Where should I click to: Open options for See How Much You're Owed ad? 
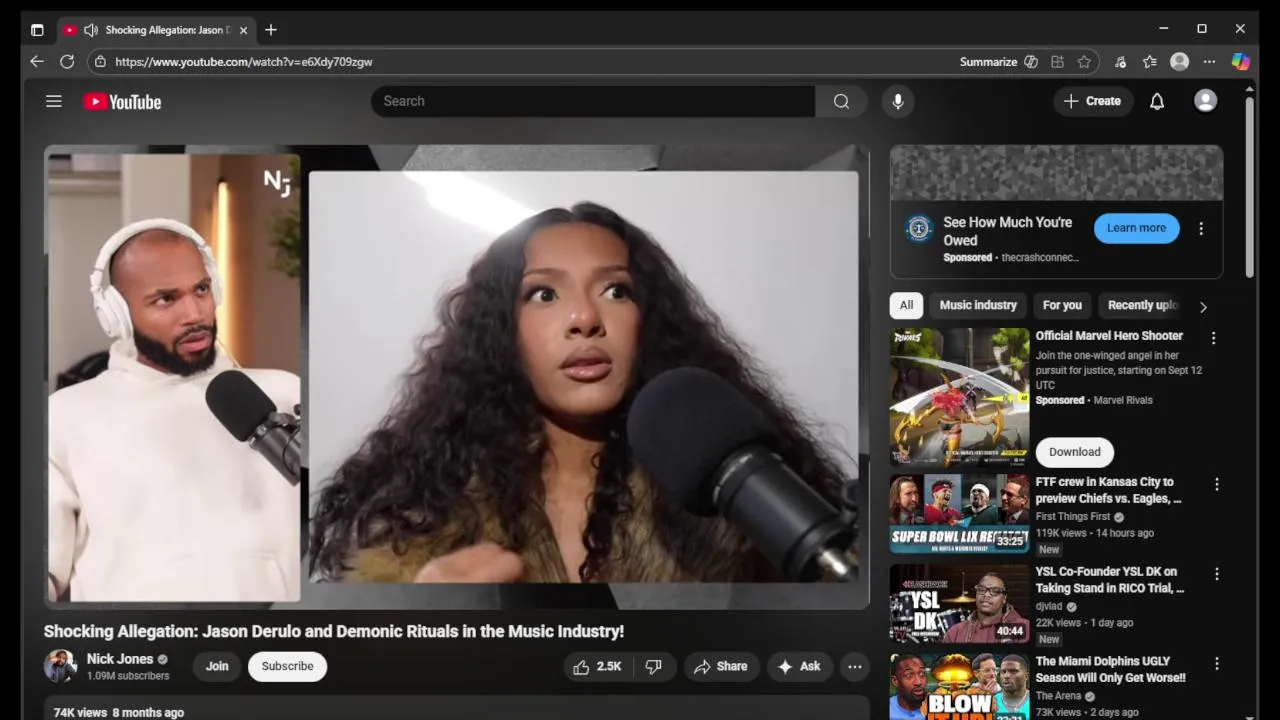coord(1201,228)
